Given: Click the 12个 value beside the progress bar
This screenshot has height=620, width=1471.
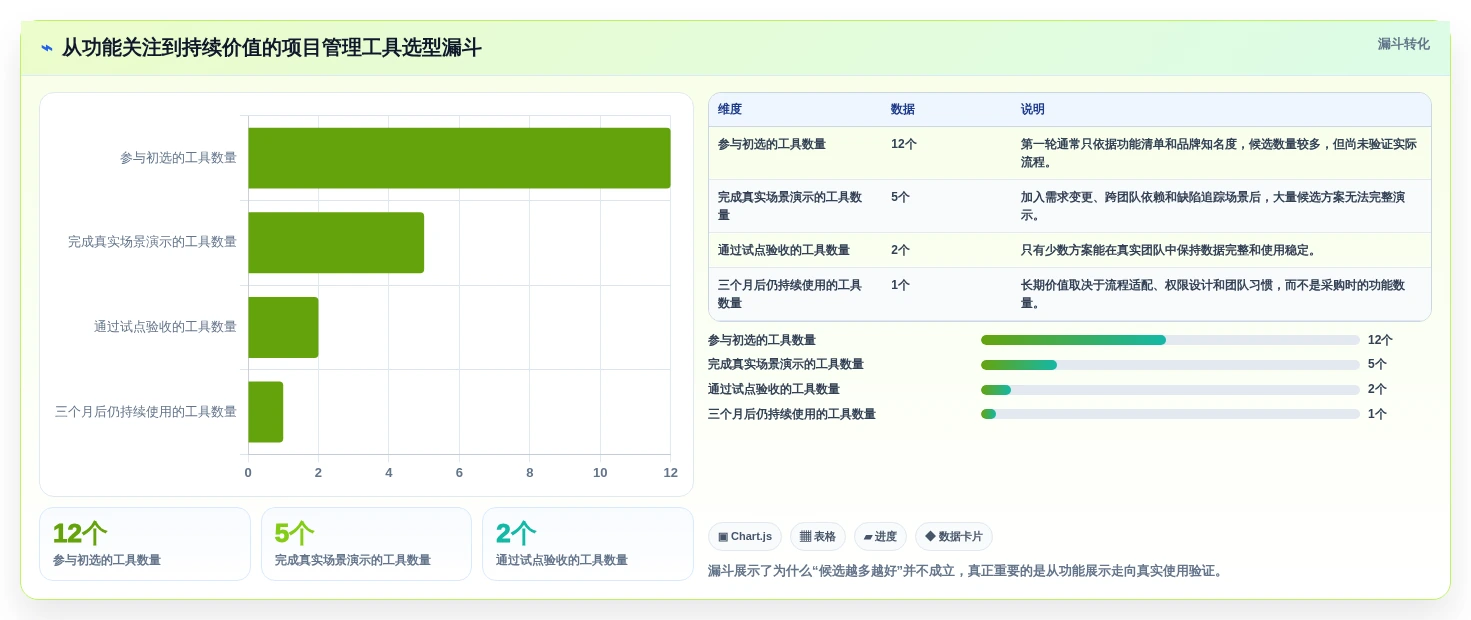Looking at the screenshot, I should tap(1380, 340).
